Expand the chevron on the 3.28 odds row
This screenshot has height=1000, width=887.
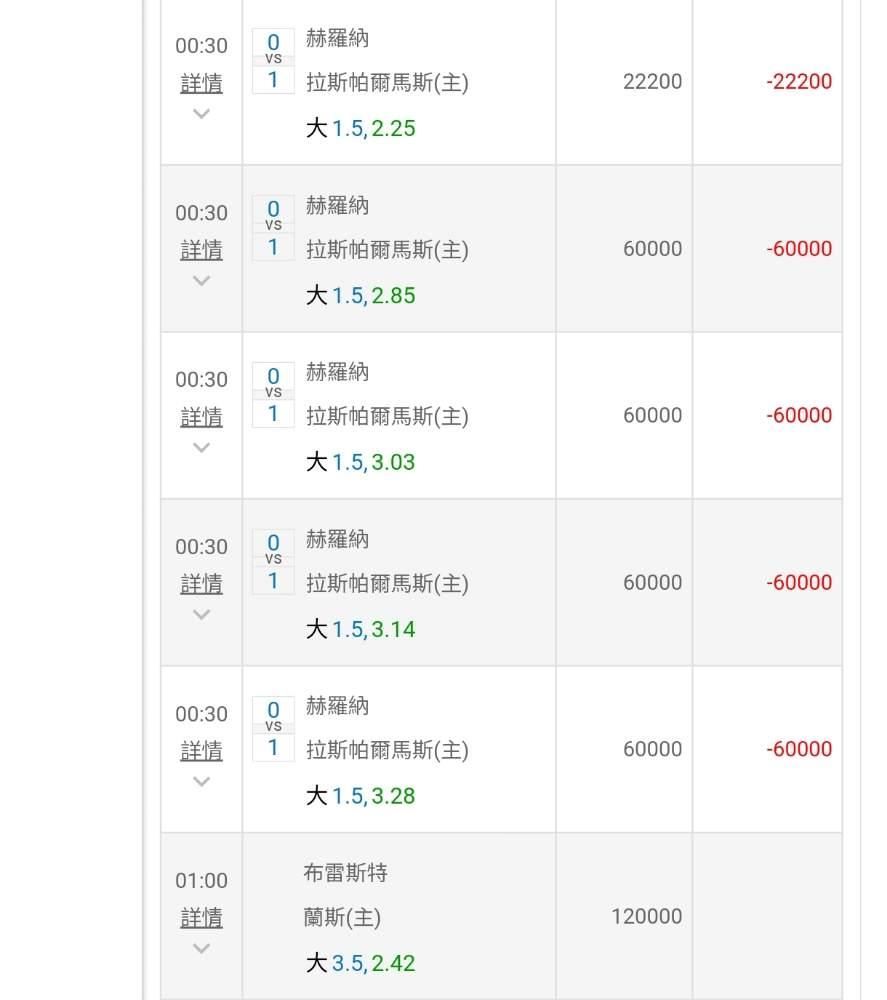pyautogui.click(x=201, y=782)
